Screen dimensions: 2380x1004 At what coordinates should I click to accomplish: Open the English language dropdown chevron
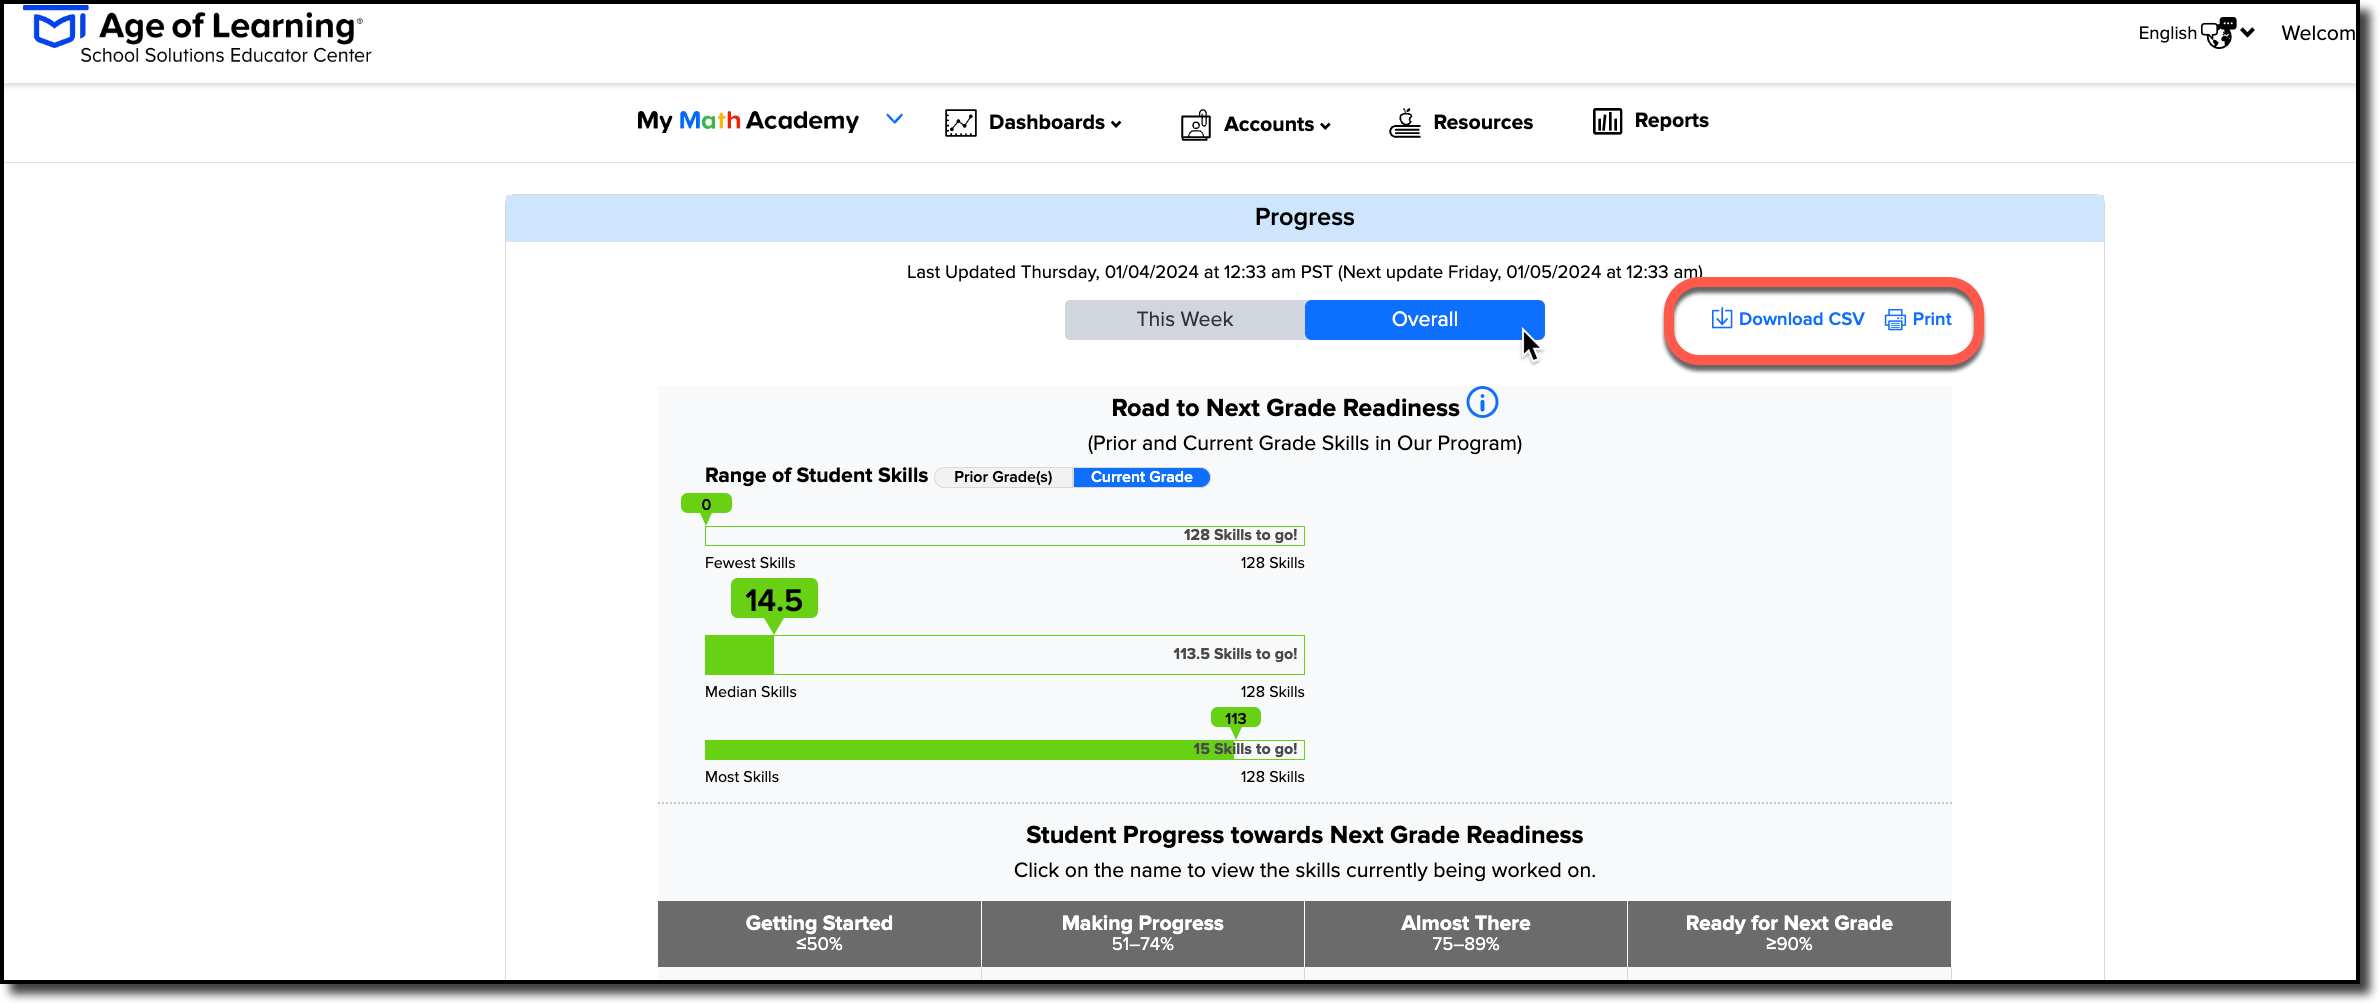(2248, 32)
